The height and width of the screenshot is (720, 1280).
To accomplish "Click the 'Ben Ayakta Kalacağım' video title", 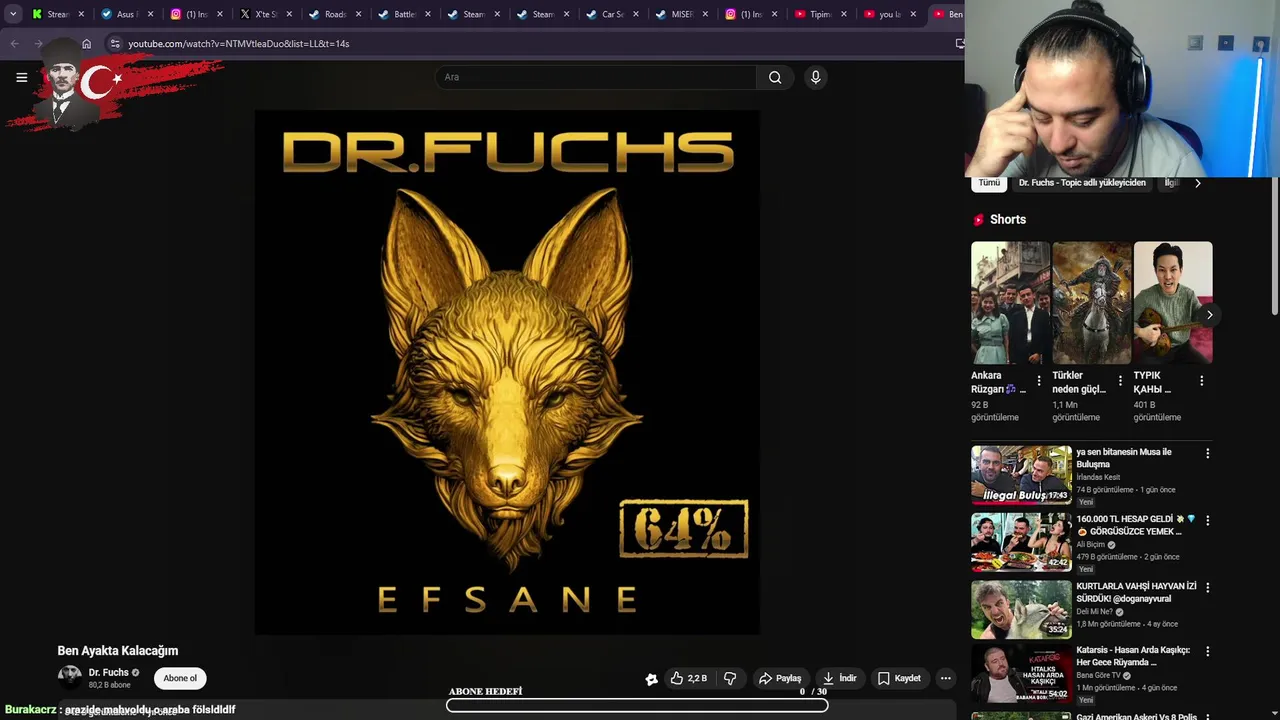I will tap(118, 651).
